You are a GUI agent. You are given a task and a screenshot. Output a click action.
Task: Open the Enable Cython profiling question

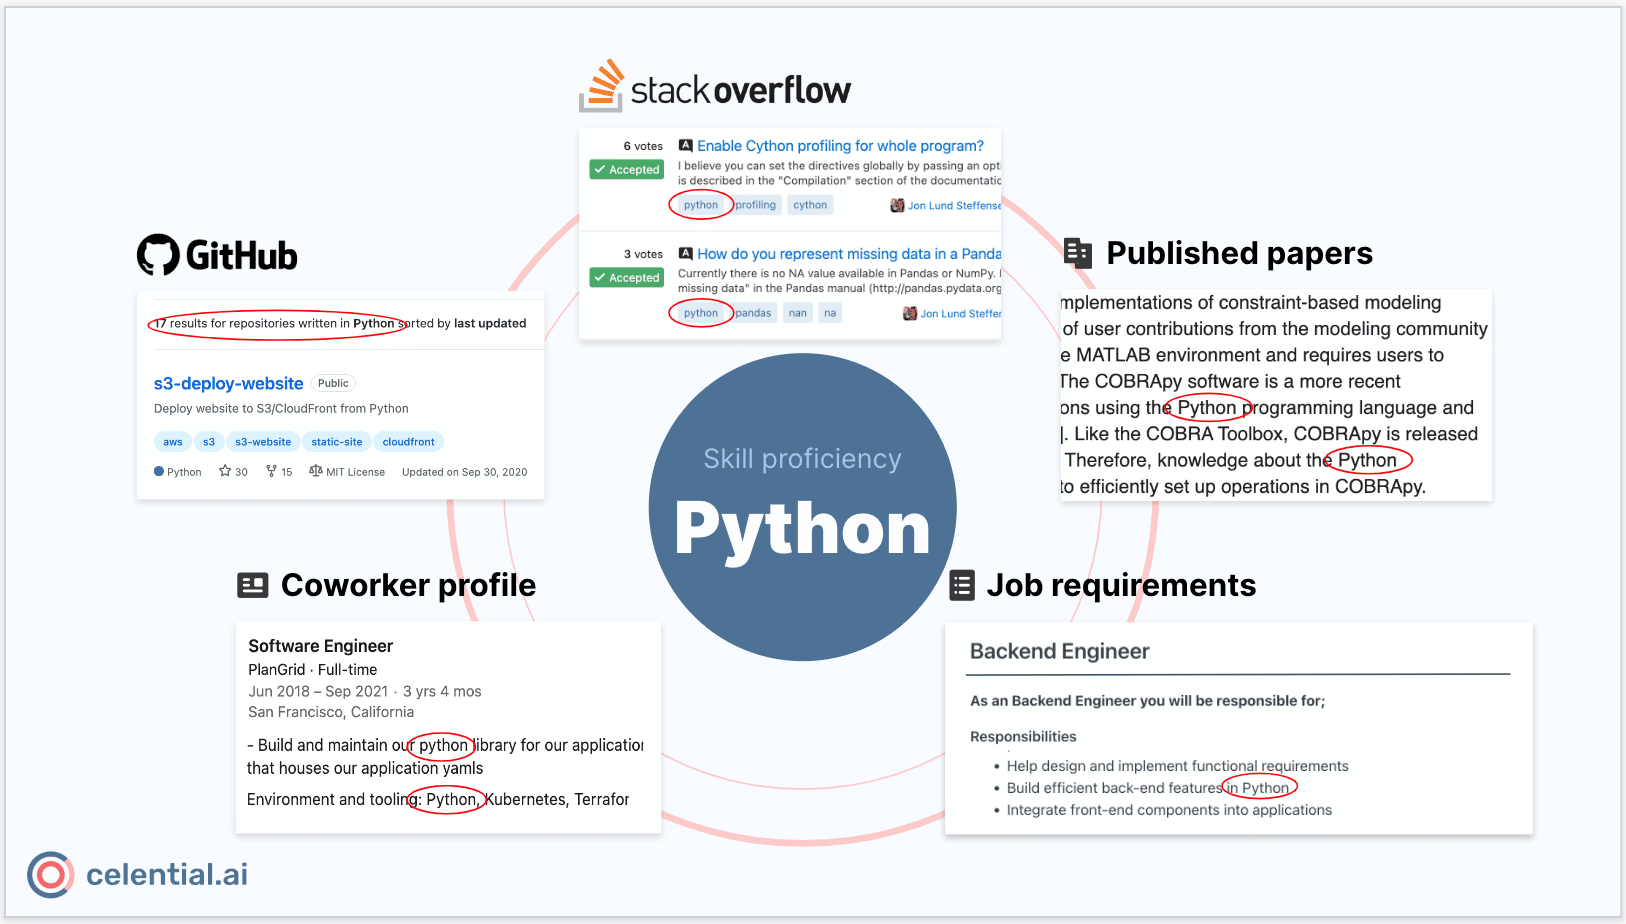840,146
